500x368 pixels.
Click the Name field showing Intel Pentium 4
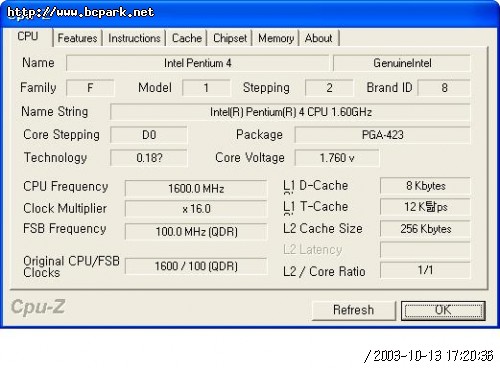coord(197,63)
